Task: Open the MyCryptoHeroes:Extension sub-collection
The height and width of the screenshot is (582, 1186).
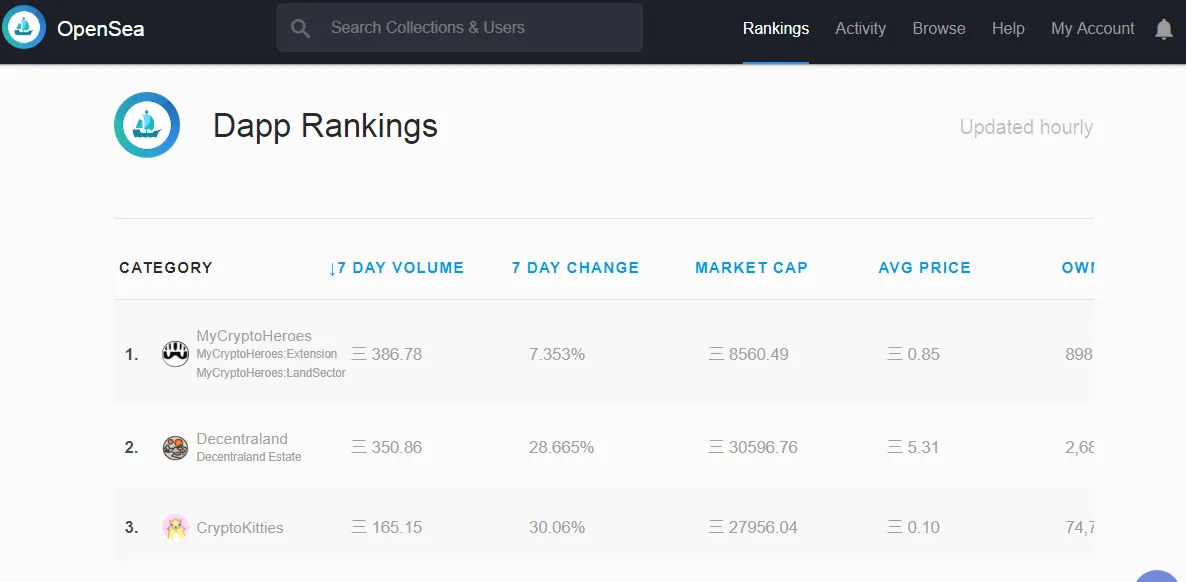Action: [x=267, y=354]
